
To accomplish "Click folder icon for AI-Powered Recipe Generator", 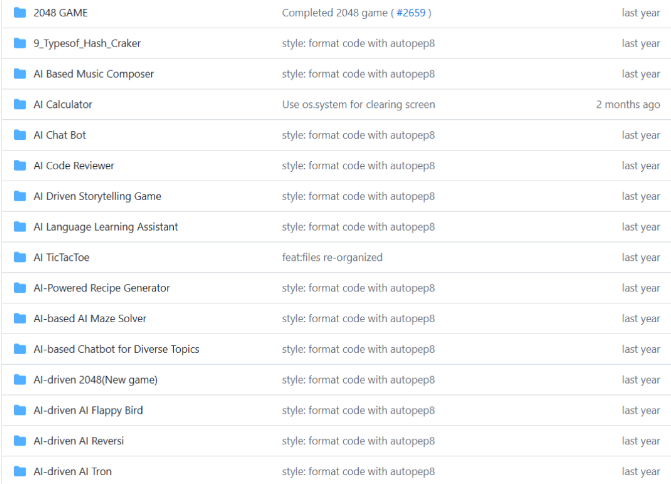I will pyautogui.click(x=20, y=288).
